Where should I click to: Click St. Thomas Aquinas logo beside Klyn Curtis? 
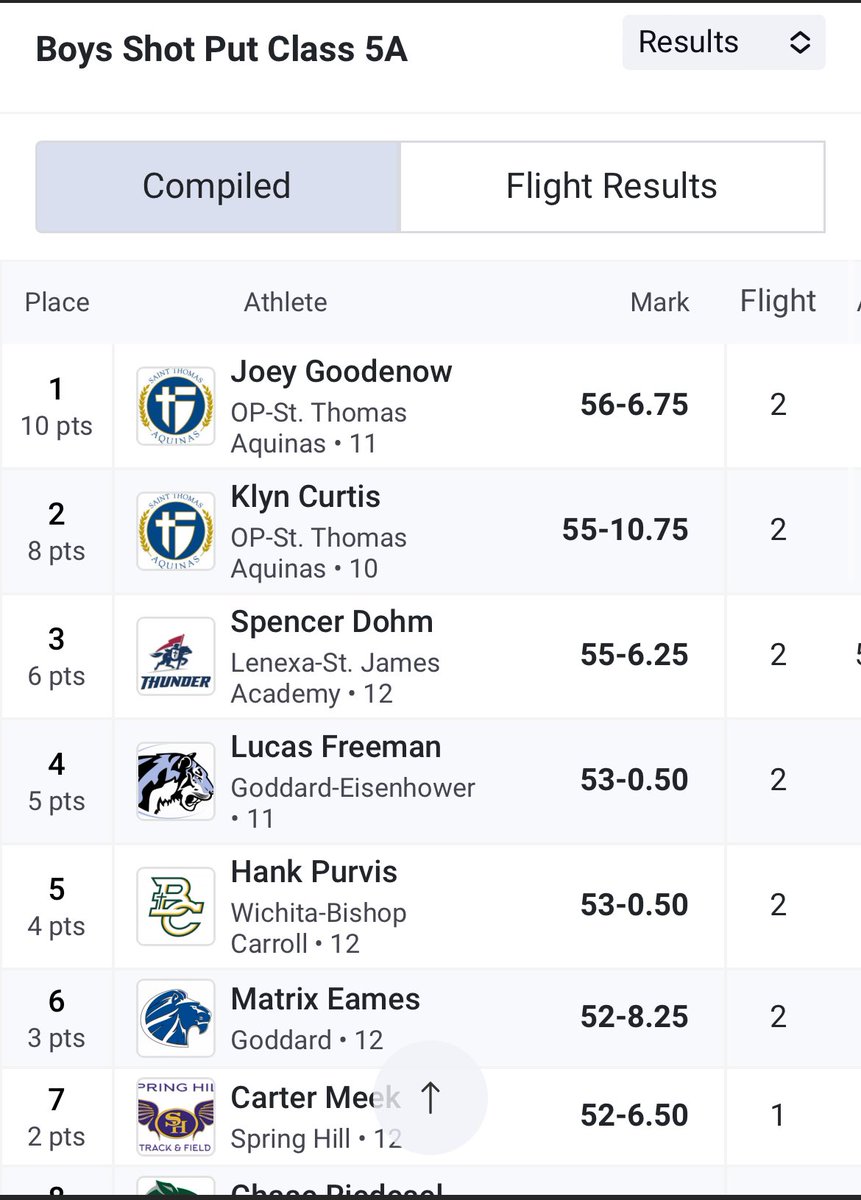(x=175, y=531)
